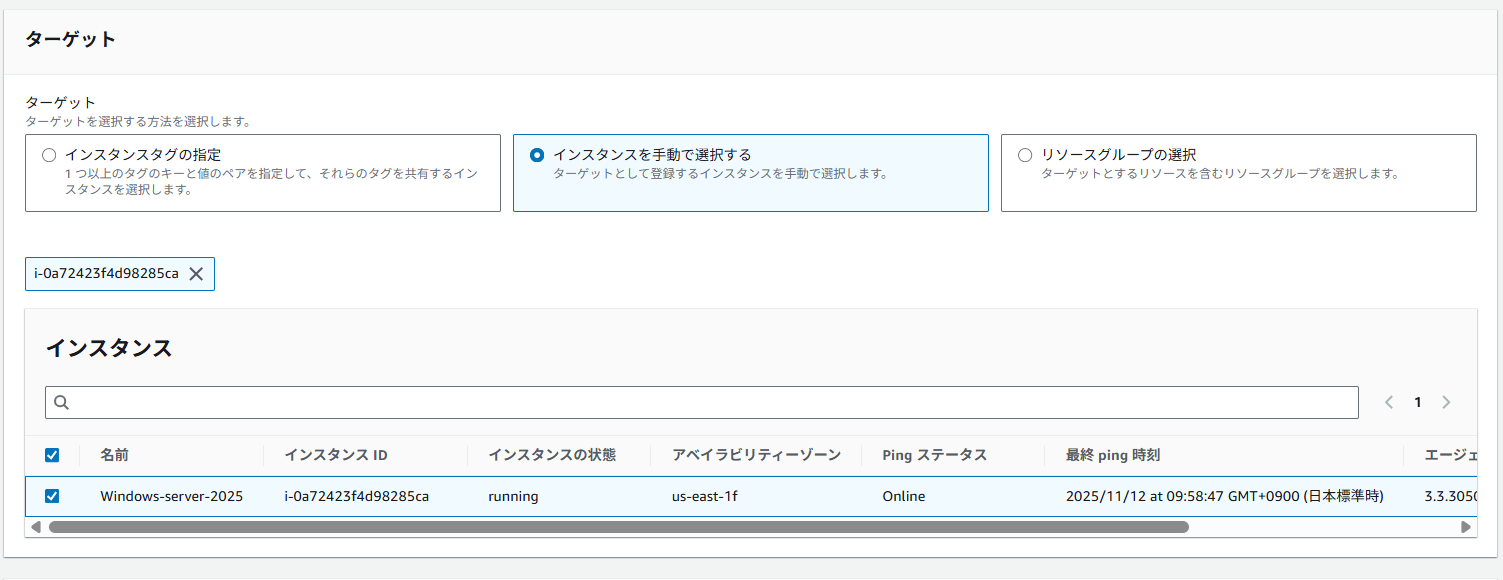Screen dimensions: 1503x580
Task: Click the search magnifier icon
Action: (x=61, y=402)
